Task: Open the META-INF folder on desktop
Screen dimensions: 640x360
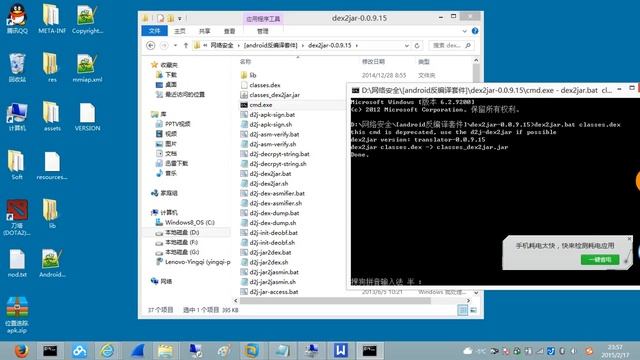Action: (52, 19)
